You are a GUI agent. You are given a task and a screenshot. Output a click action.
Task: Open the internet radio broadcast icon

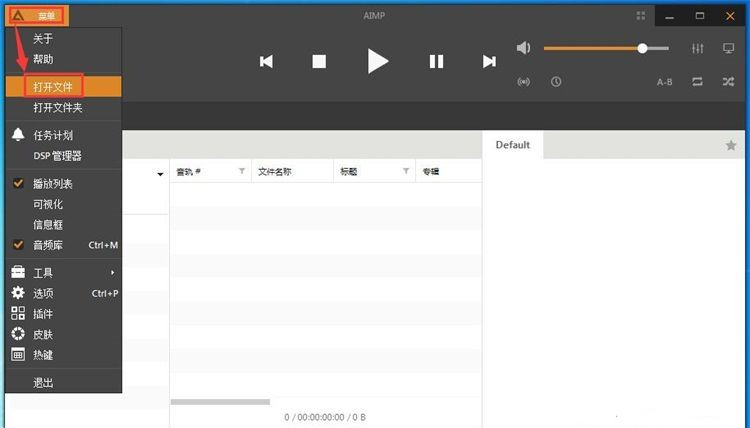[x=523, y=82]
